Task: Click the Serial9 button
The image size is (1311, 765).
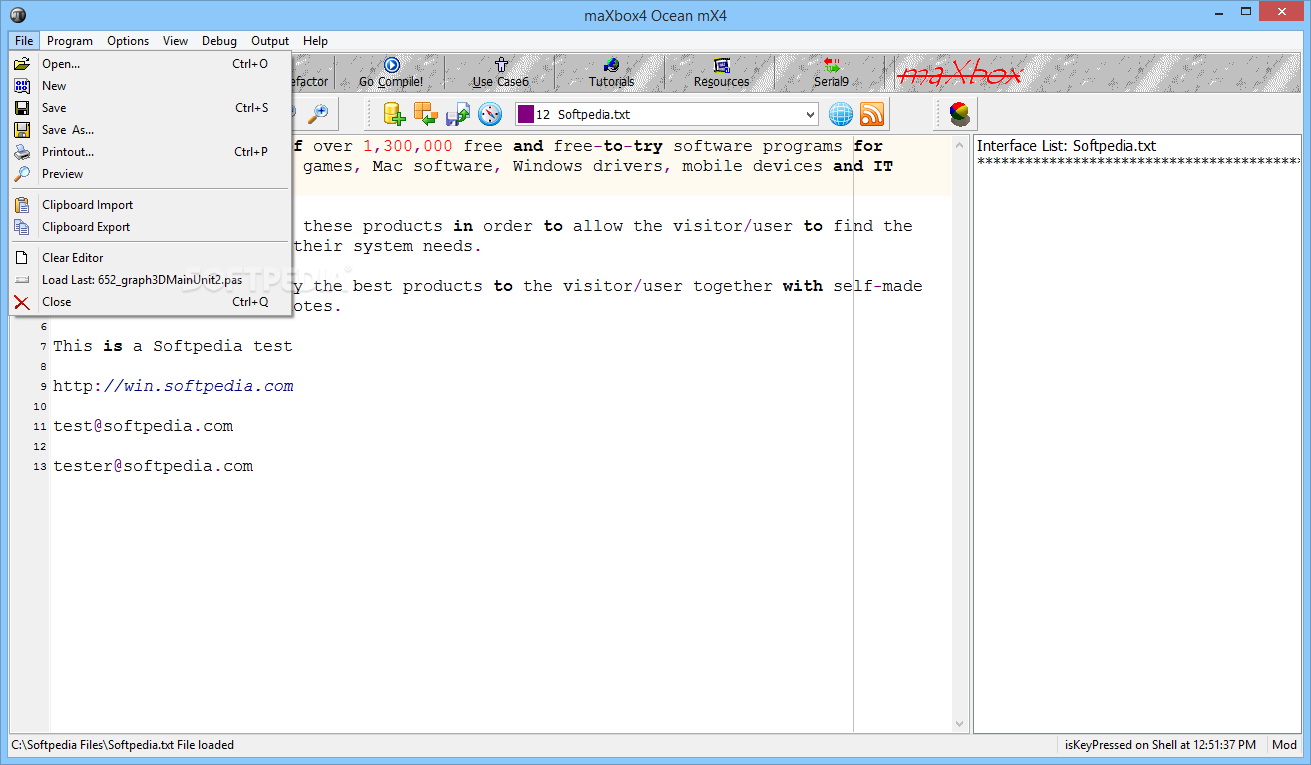Action: point(831,73)
